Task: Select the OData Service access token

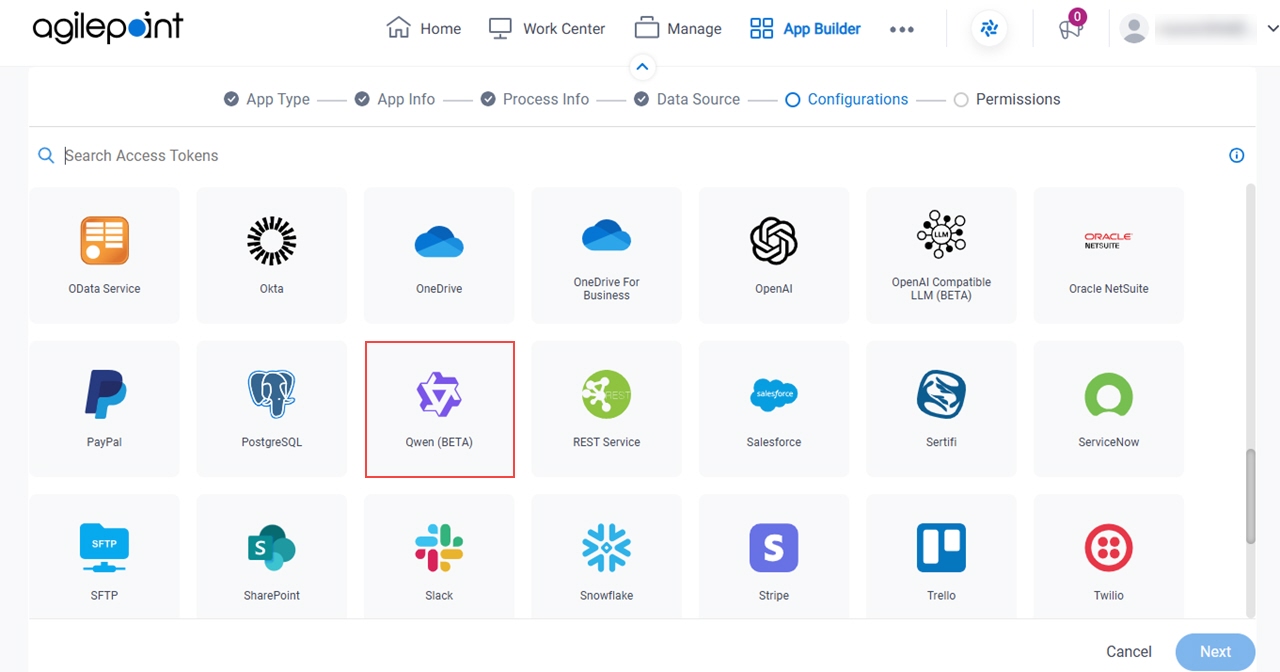Action: (x=105, y=255)
